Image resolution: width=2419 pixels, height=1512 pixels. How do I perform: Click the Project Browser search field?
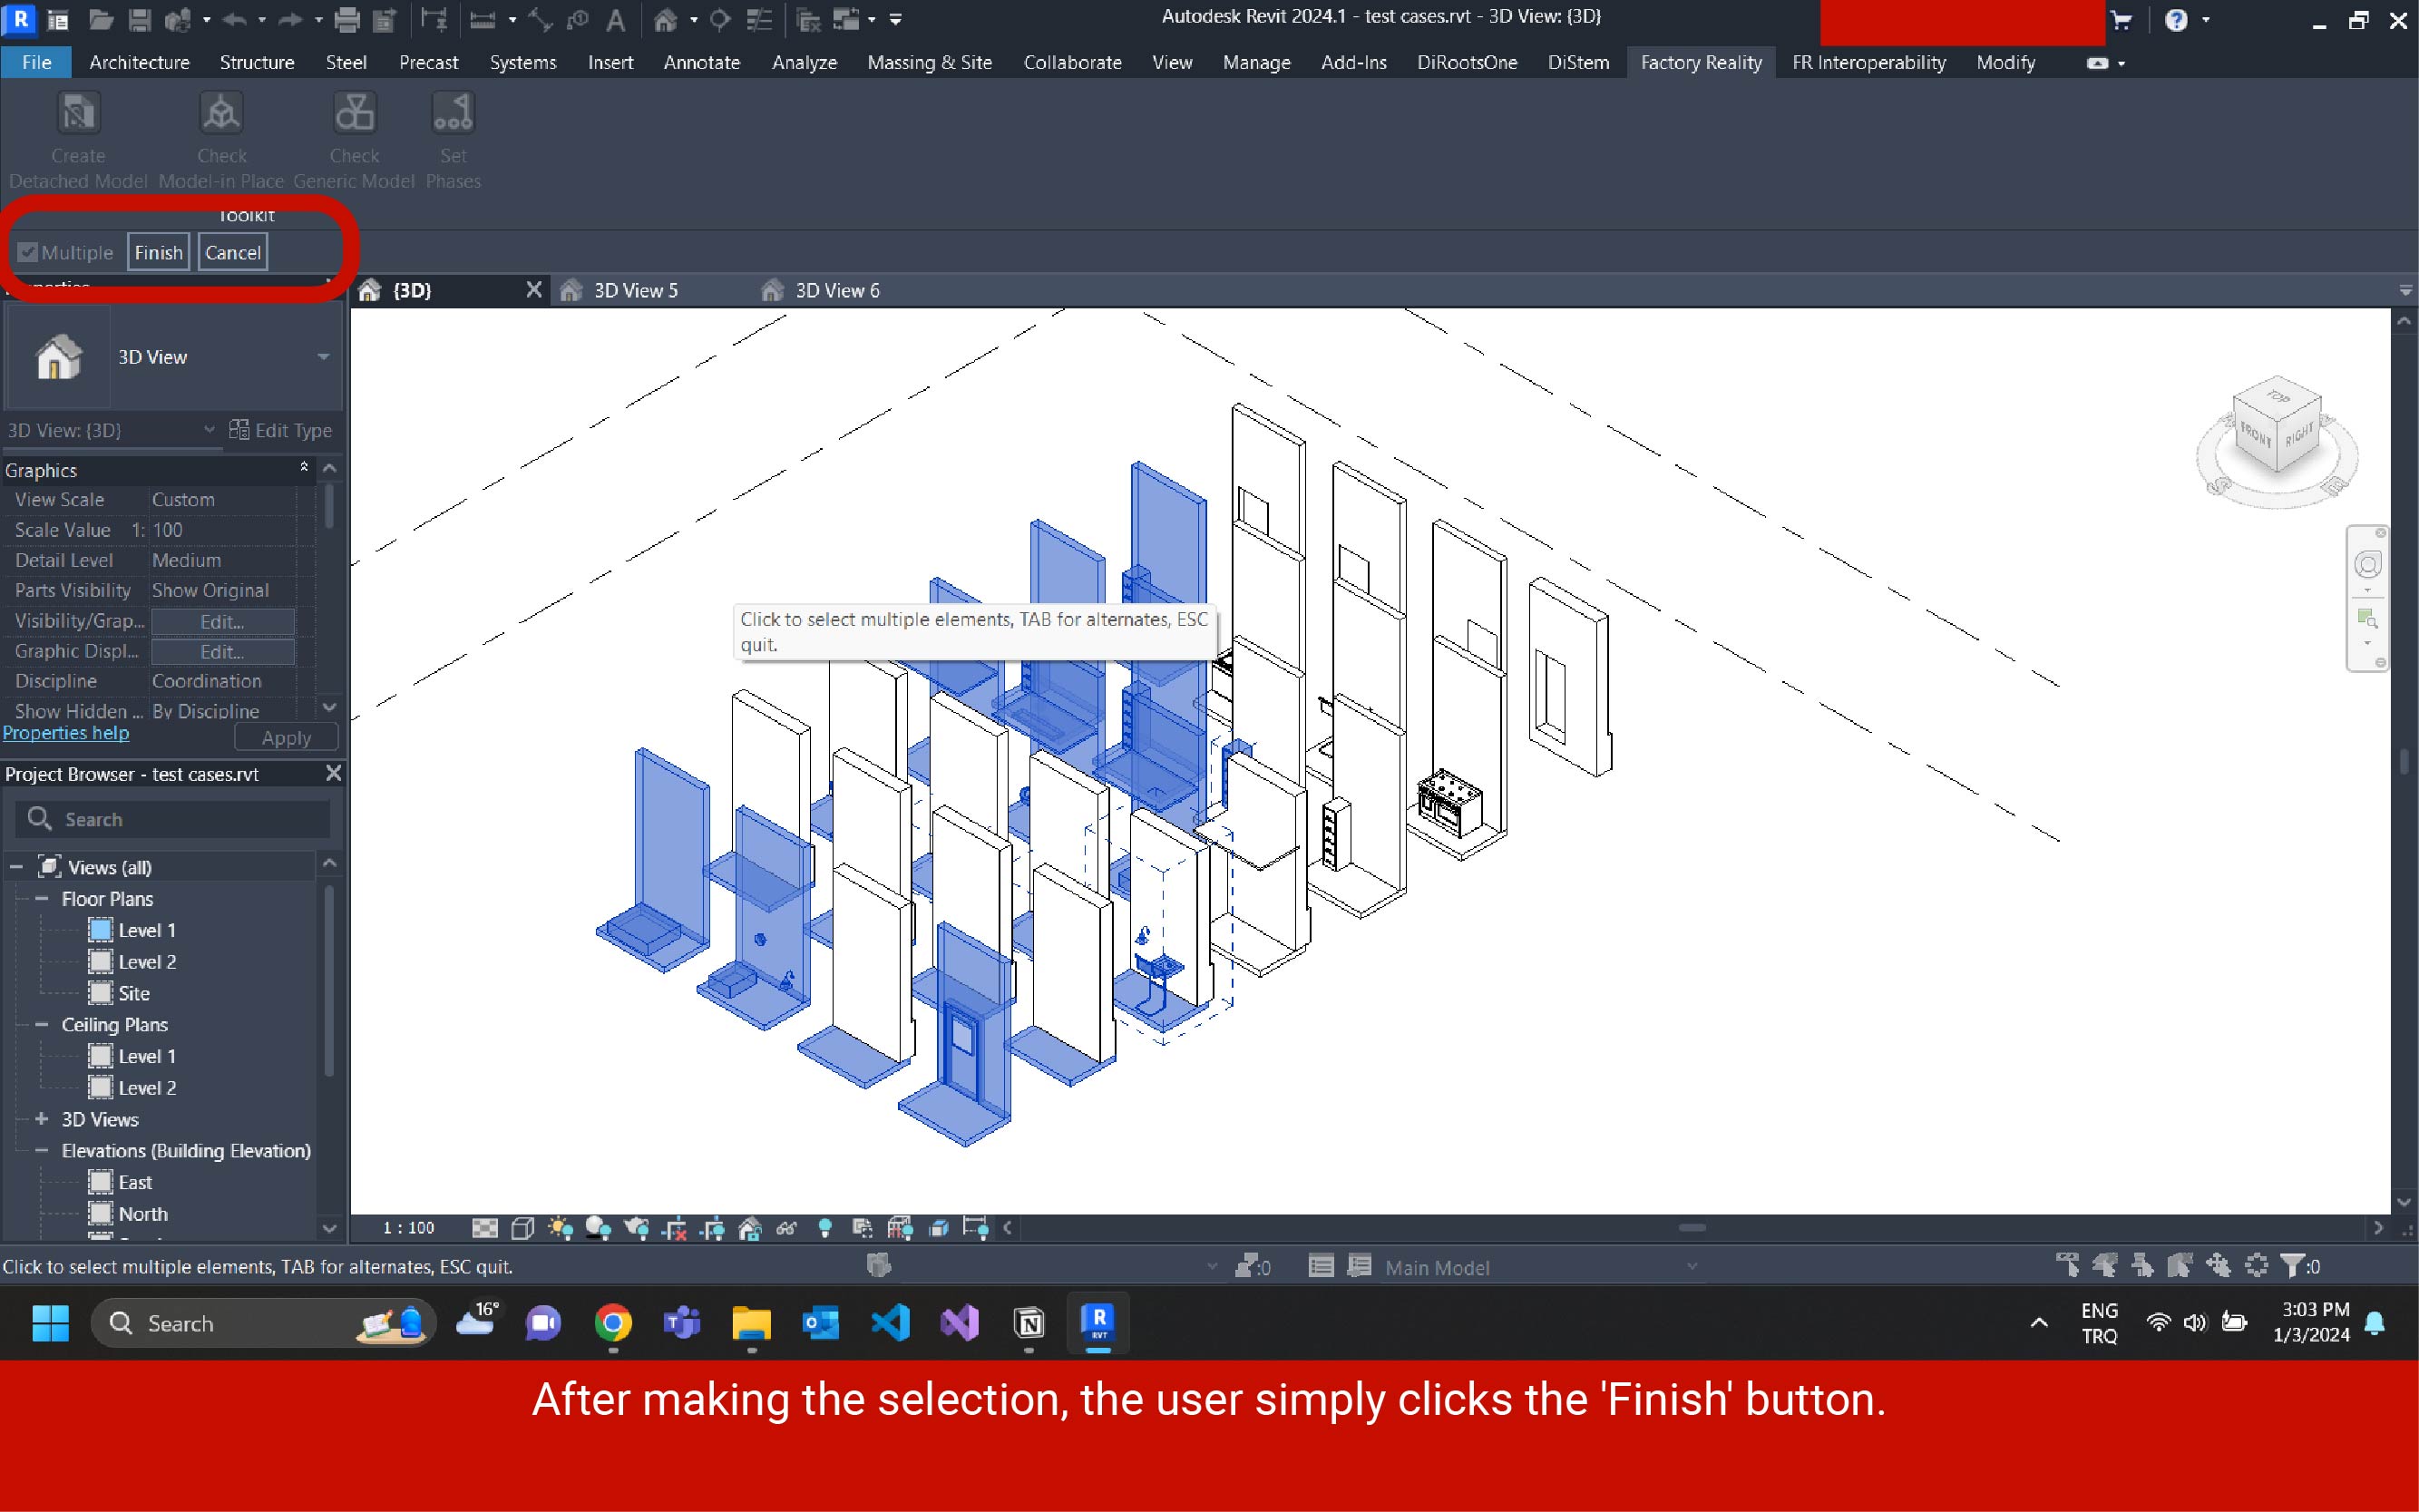[x=190, y=820]
